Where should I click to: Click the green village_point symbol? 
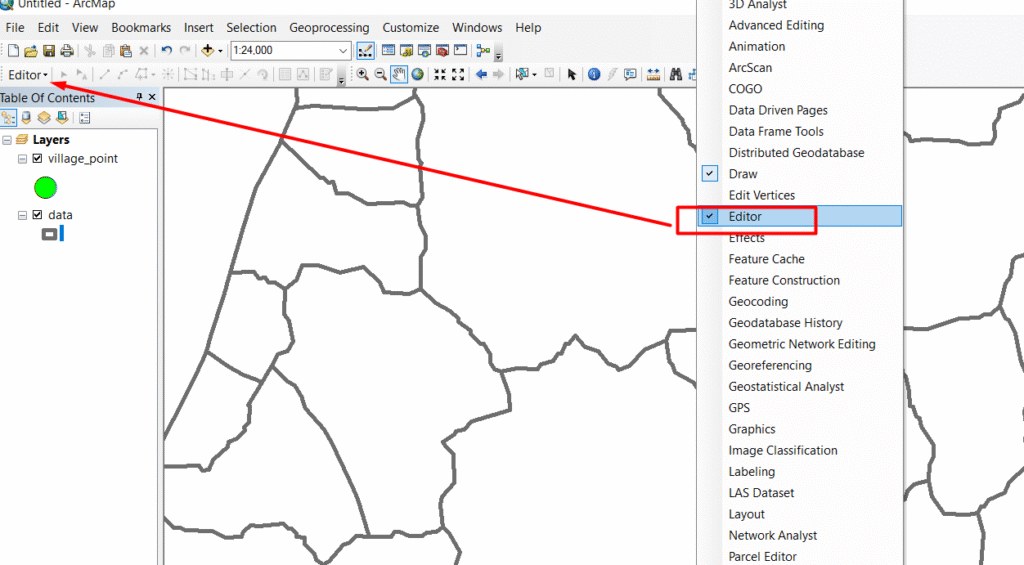[x=46, y=188]
